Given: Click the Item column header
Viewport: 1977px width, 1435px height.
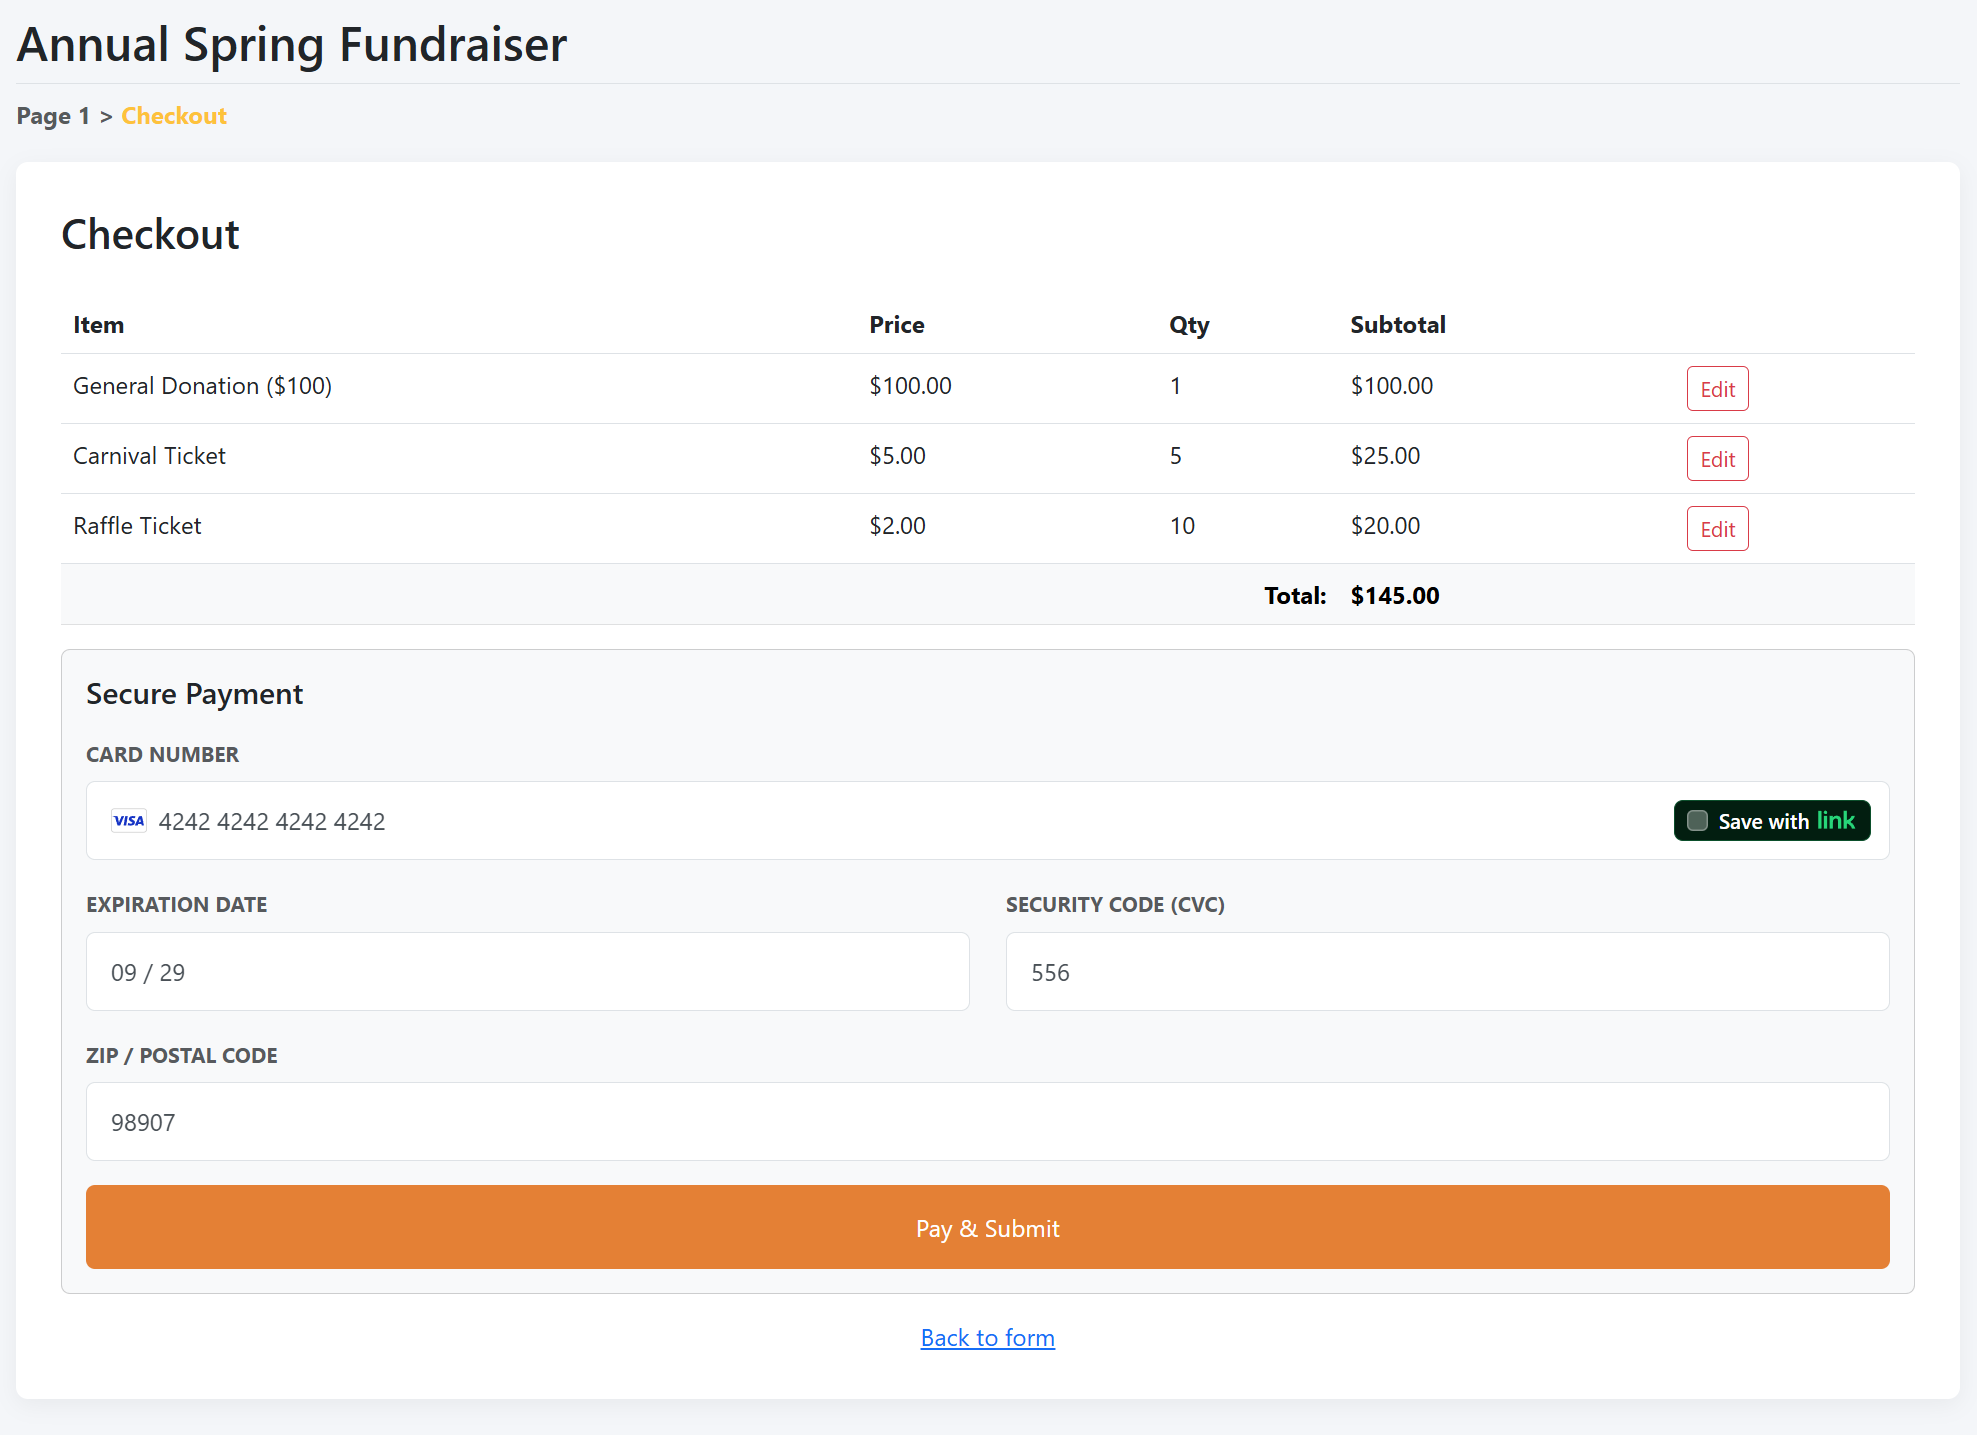Looking at the screenshot, I should (x=98, y=325).
